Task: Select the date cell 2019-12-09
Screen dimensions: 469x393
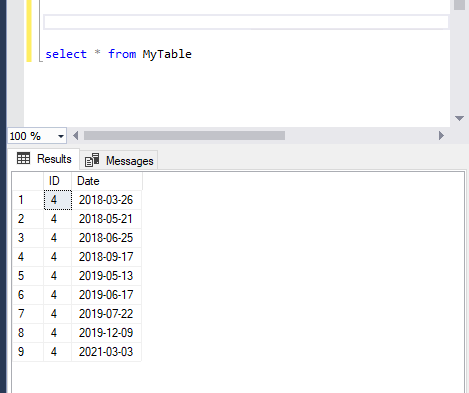Action: 106,333
